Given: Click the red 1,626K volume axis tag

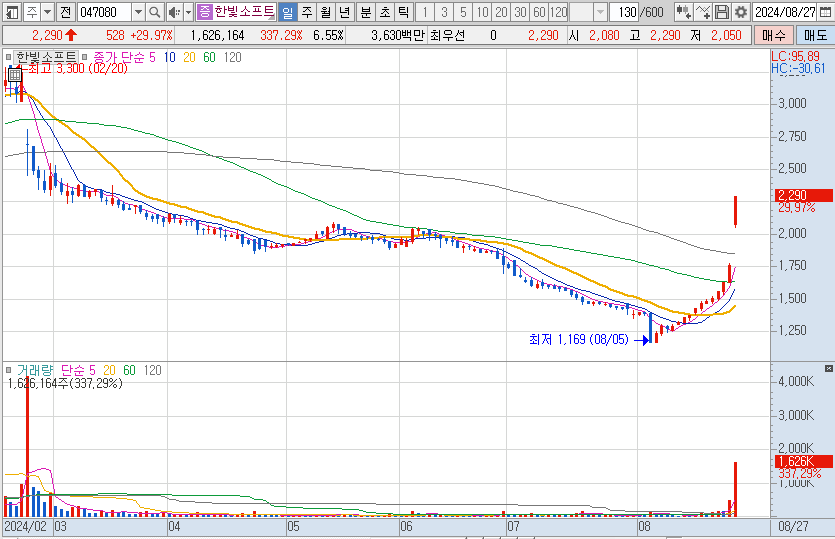Looking at the screenshot, I should click(x=805, y=461).
